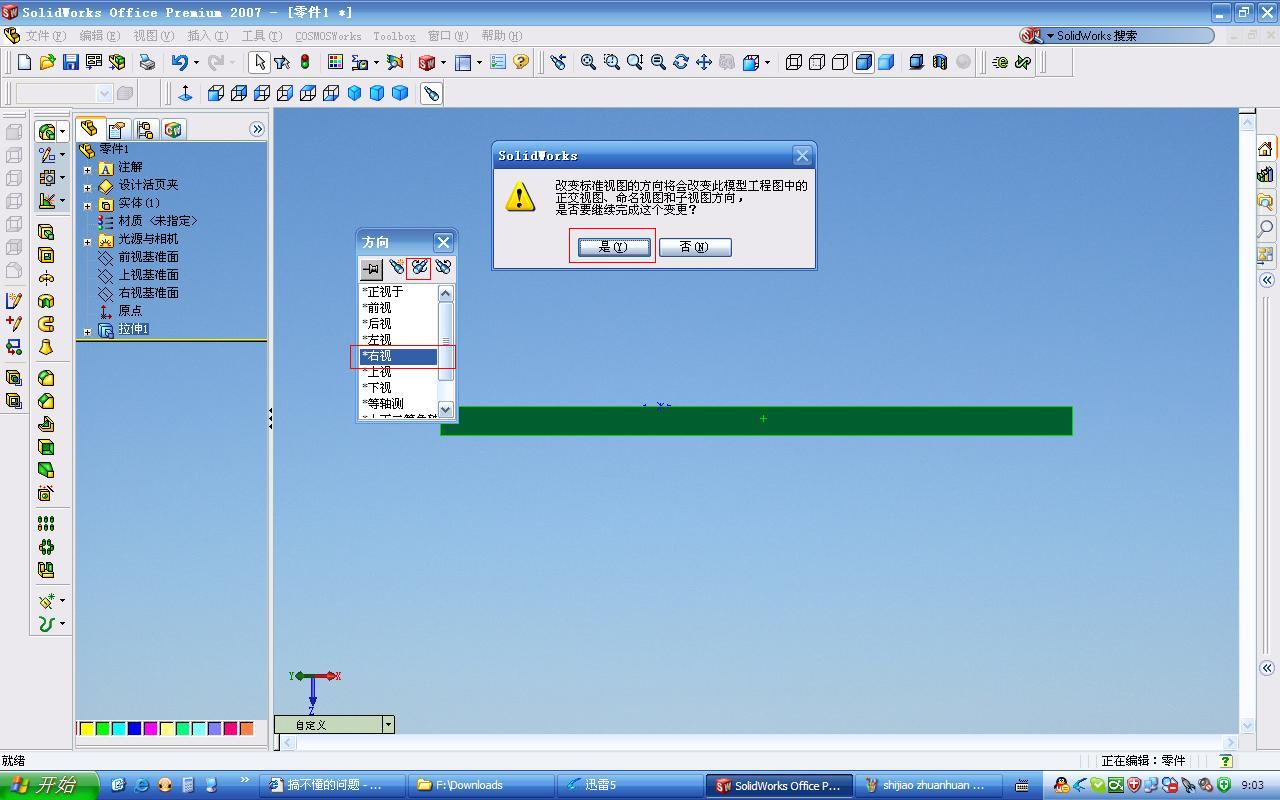
Task: Toggle the Section View icon
Action: click(x=939, y=62)
